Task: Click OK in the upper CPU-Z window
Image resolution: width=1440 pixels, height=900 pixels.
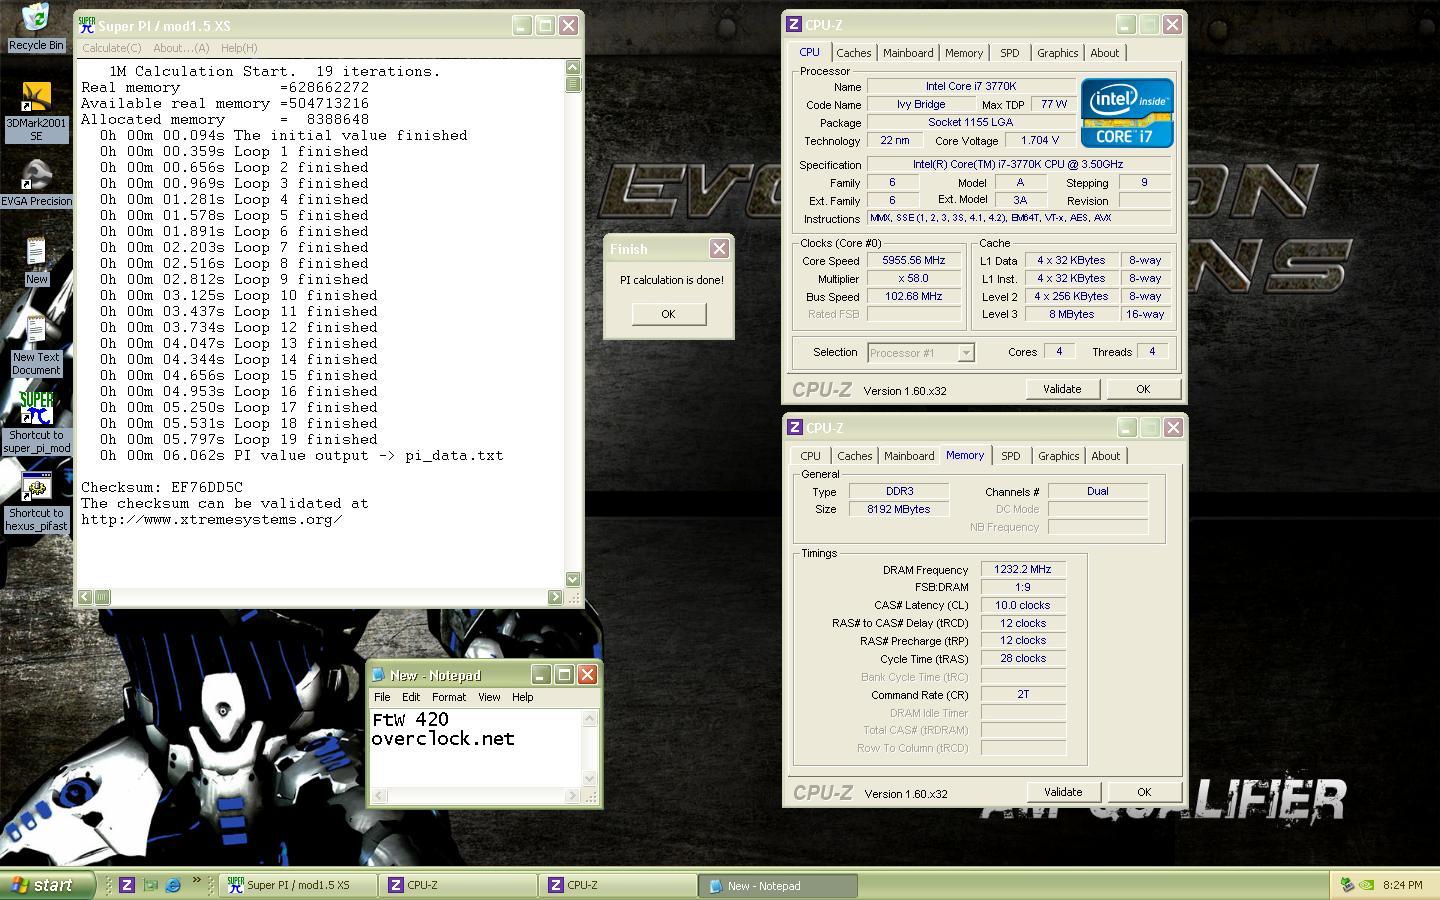Action: coord(1143,389)
